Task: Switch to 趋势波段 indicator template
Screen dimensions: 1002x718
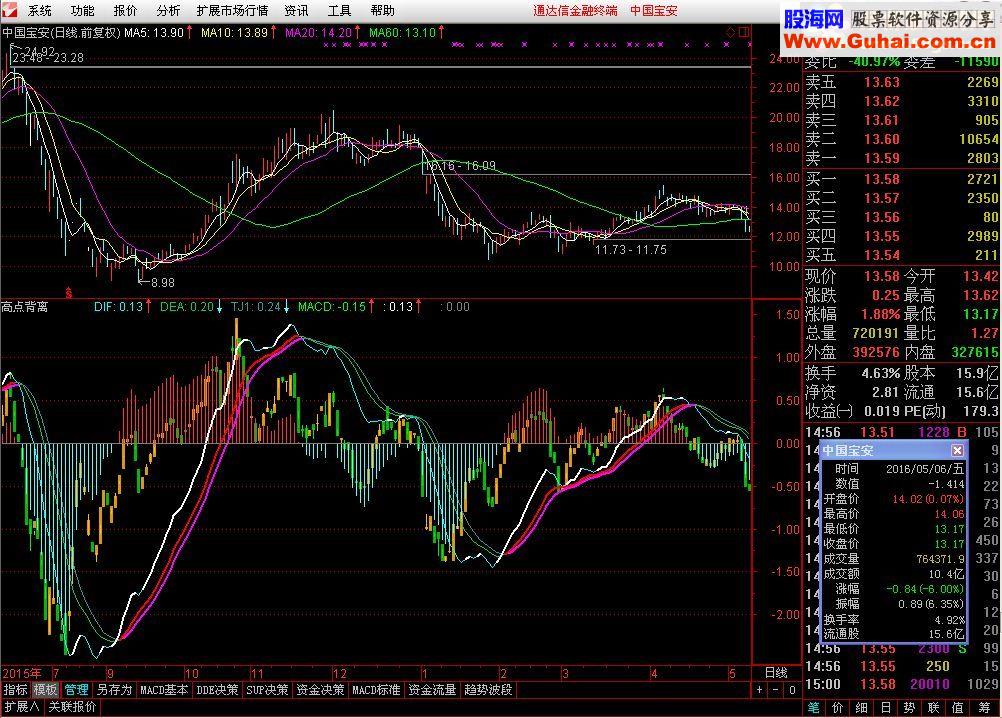Action: coord(488,690)
